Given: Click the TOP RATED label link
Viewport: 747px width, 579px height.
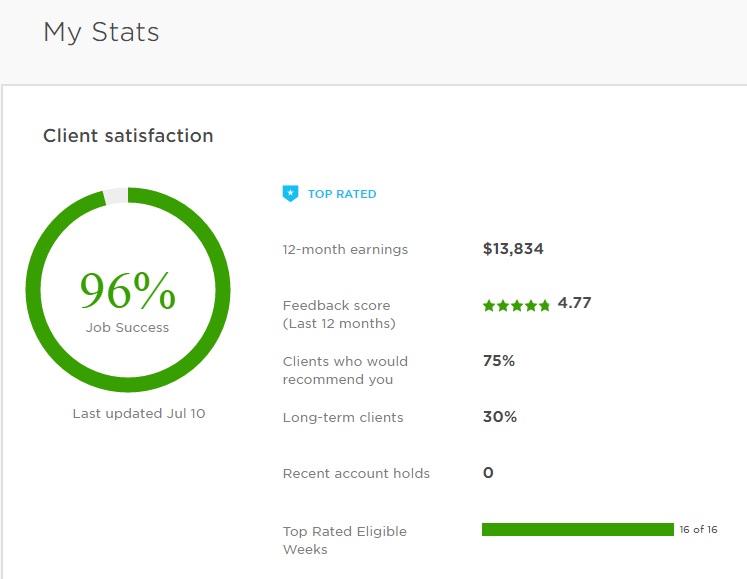Looking at the screenshot, I should click(342, 194).
